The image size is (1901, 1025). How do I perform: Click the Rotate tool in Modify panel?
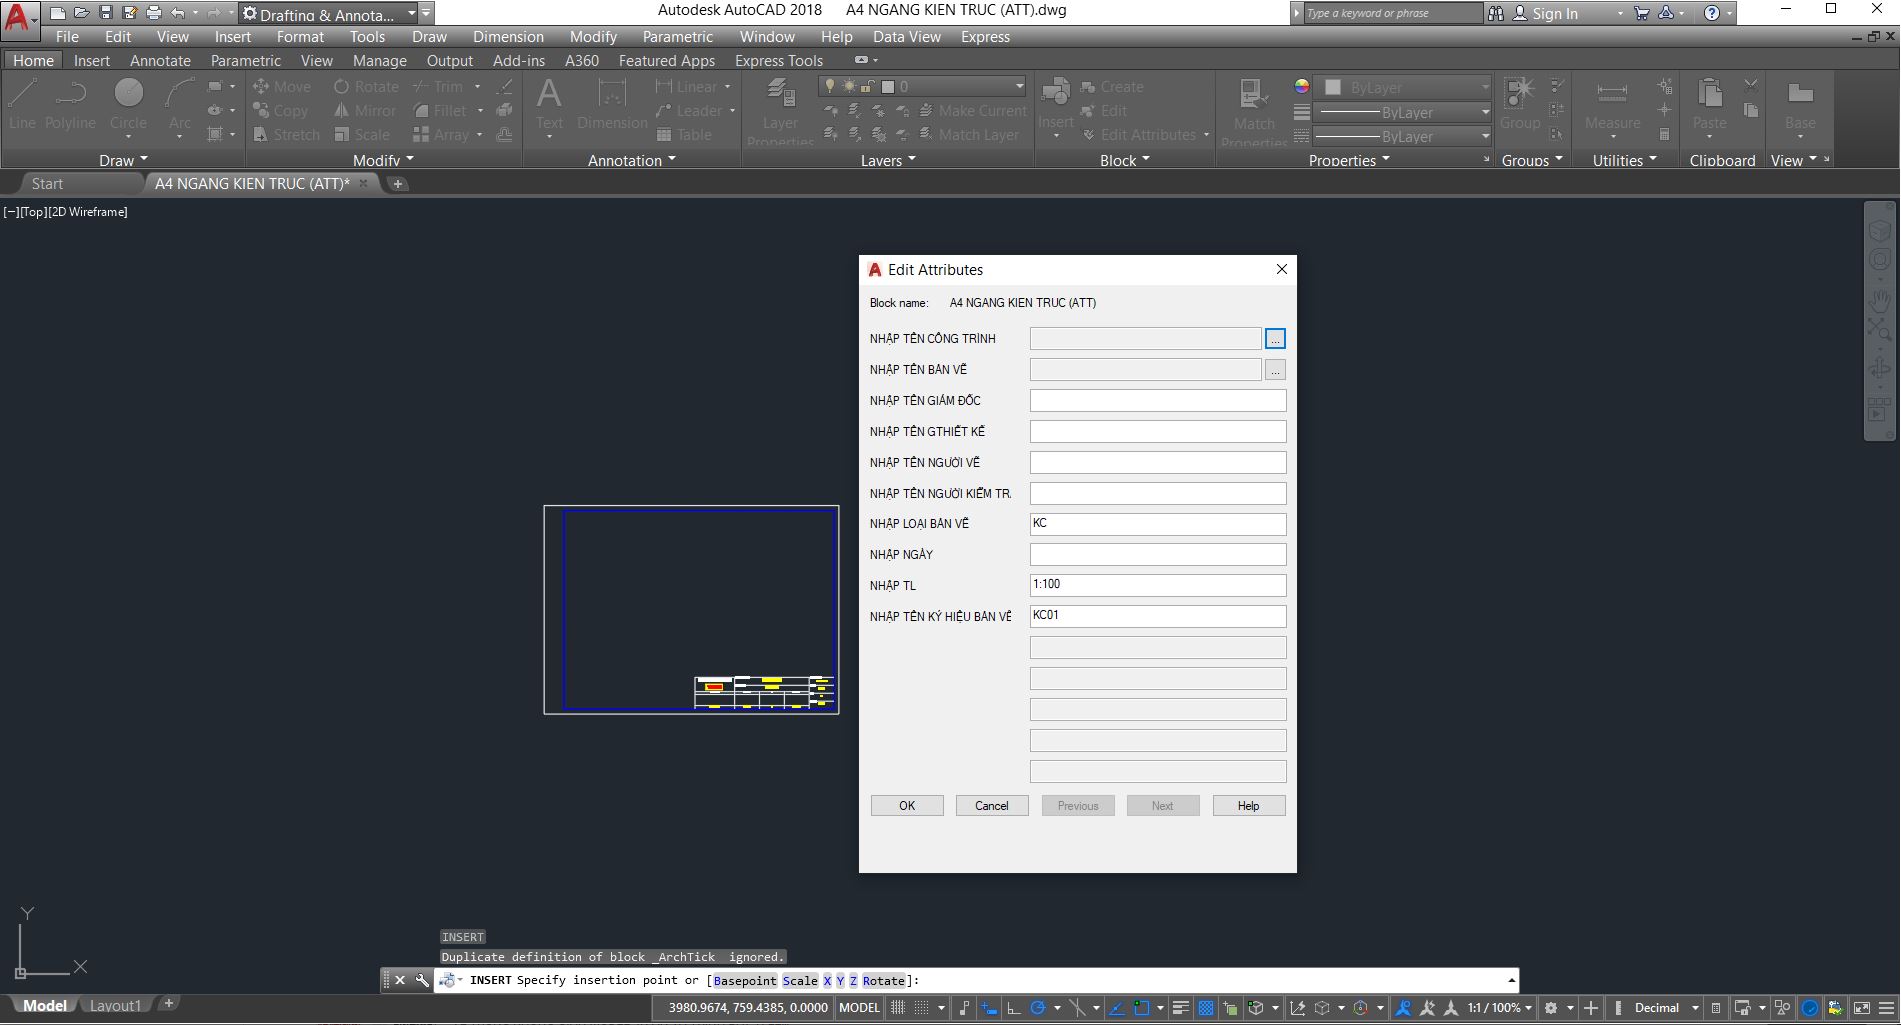366,87
